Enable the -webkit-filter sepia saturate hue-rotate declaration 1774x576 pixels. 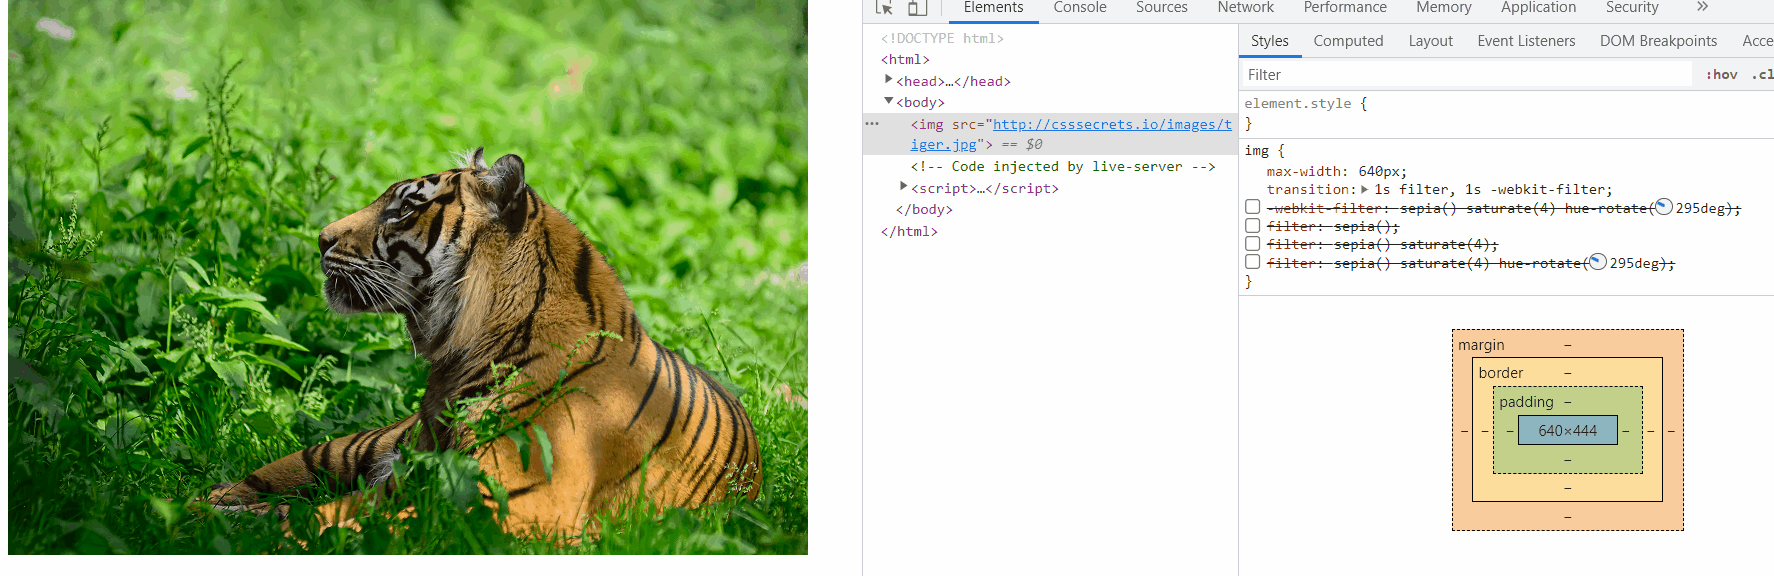pyautogui.click(x=1252, y=207)
